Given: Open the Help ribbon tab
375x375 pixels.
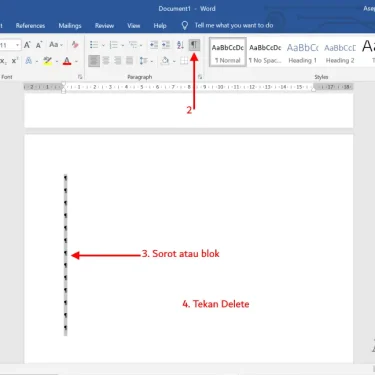Looking at the screenshot, I should 160,26.
